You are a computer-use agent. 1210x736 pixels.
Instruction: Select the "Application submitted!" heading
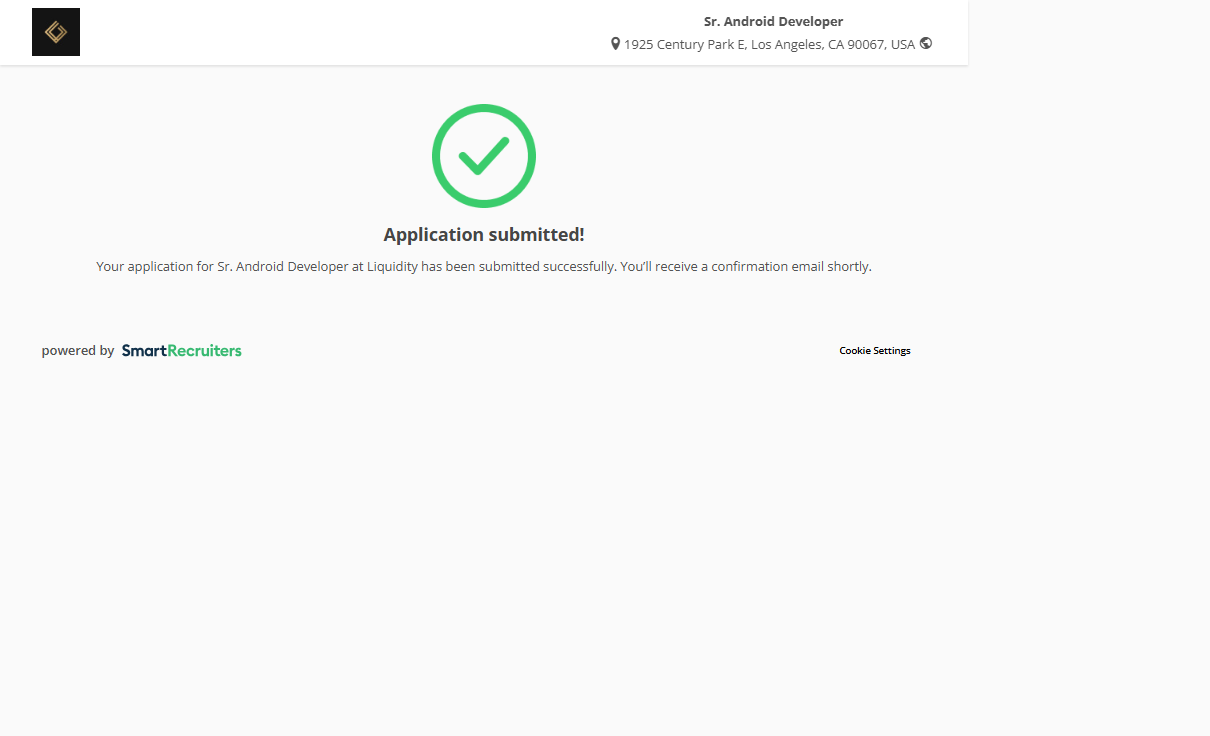pos(484,235)
